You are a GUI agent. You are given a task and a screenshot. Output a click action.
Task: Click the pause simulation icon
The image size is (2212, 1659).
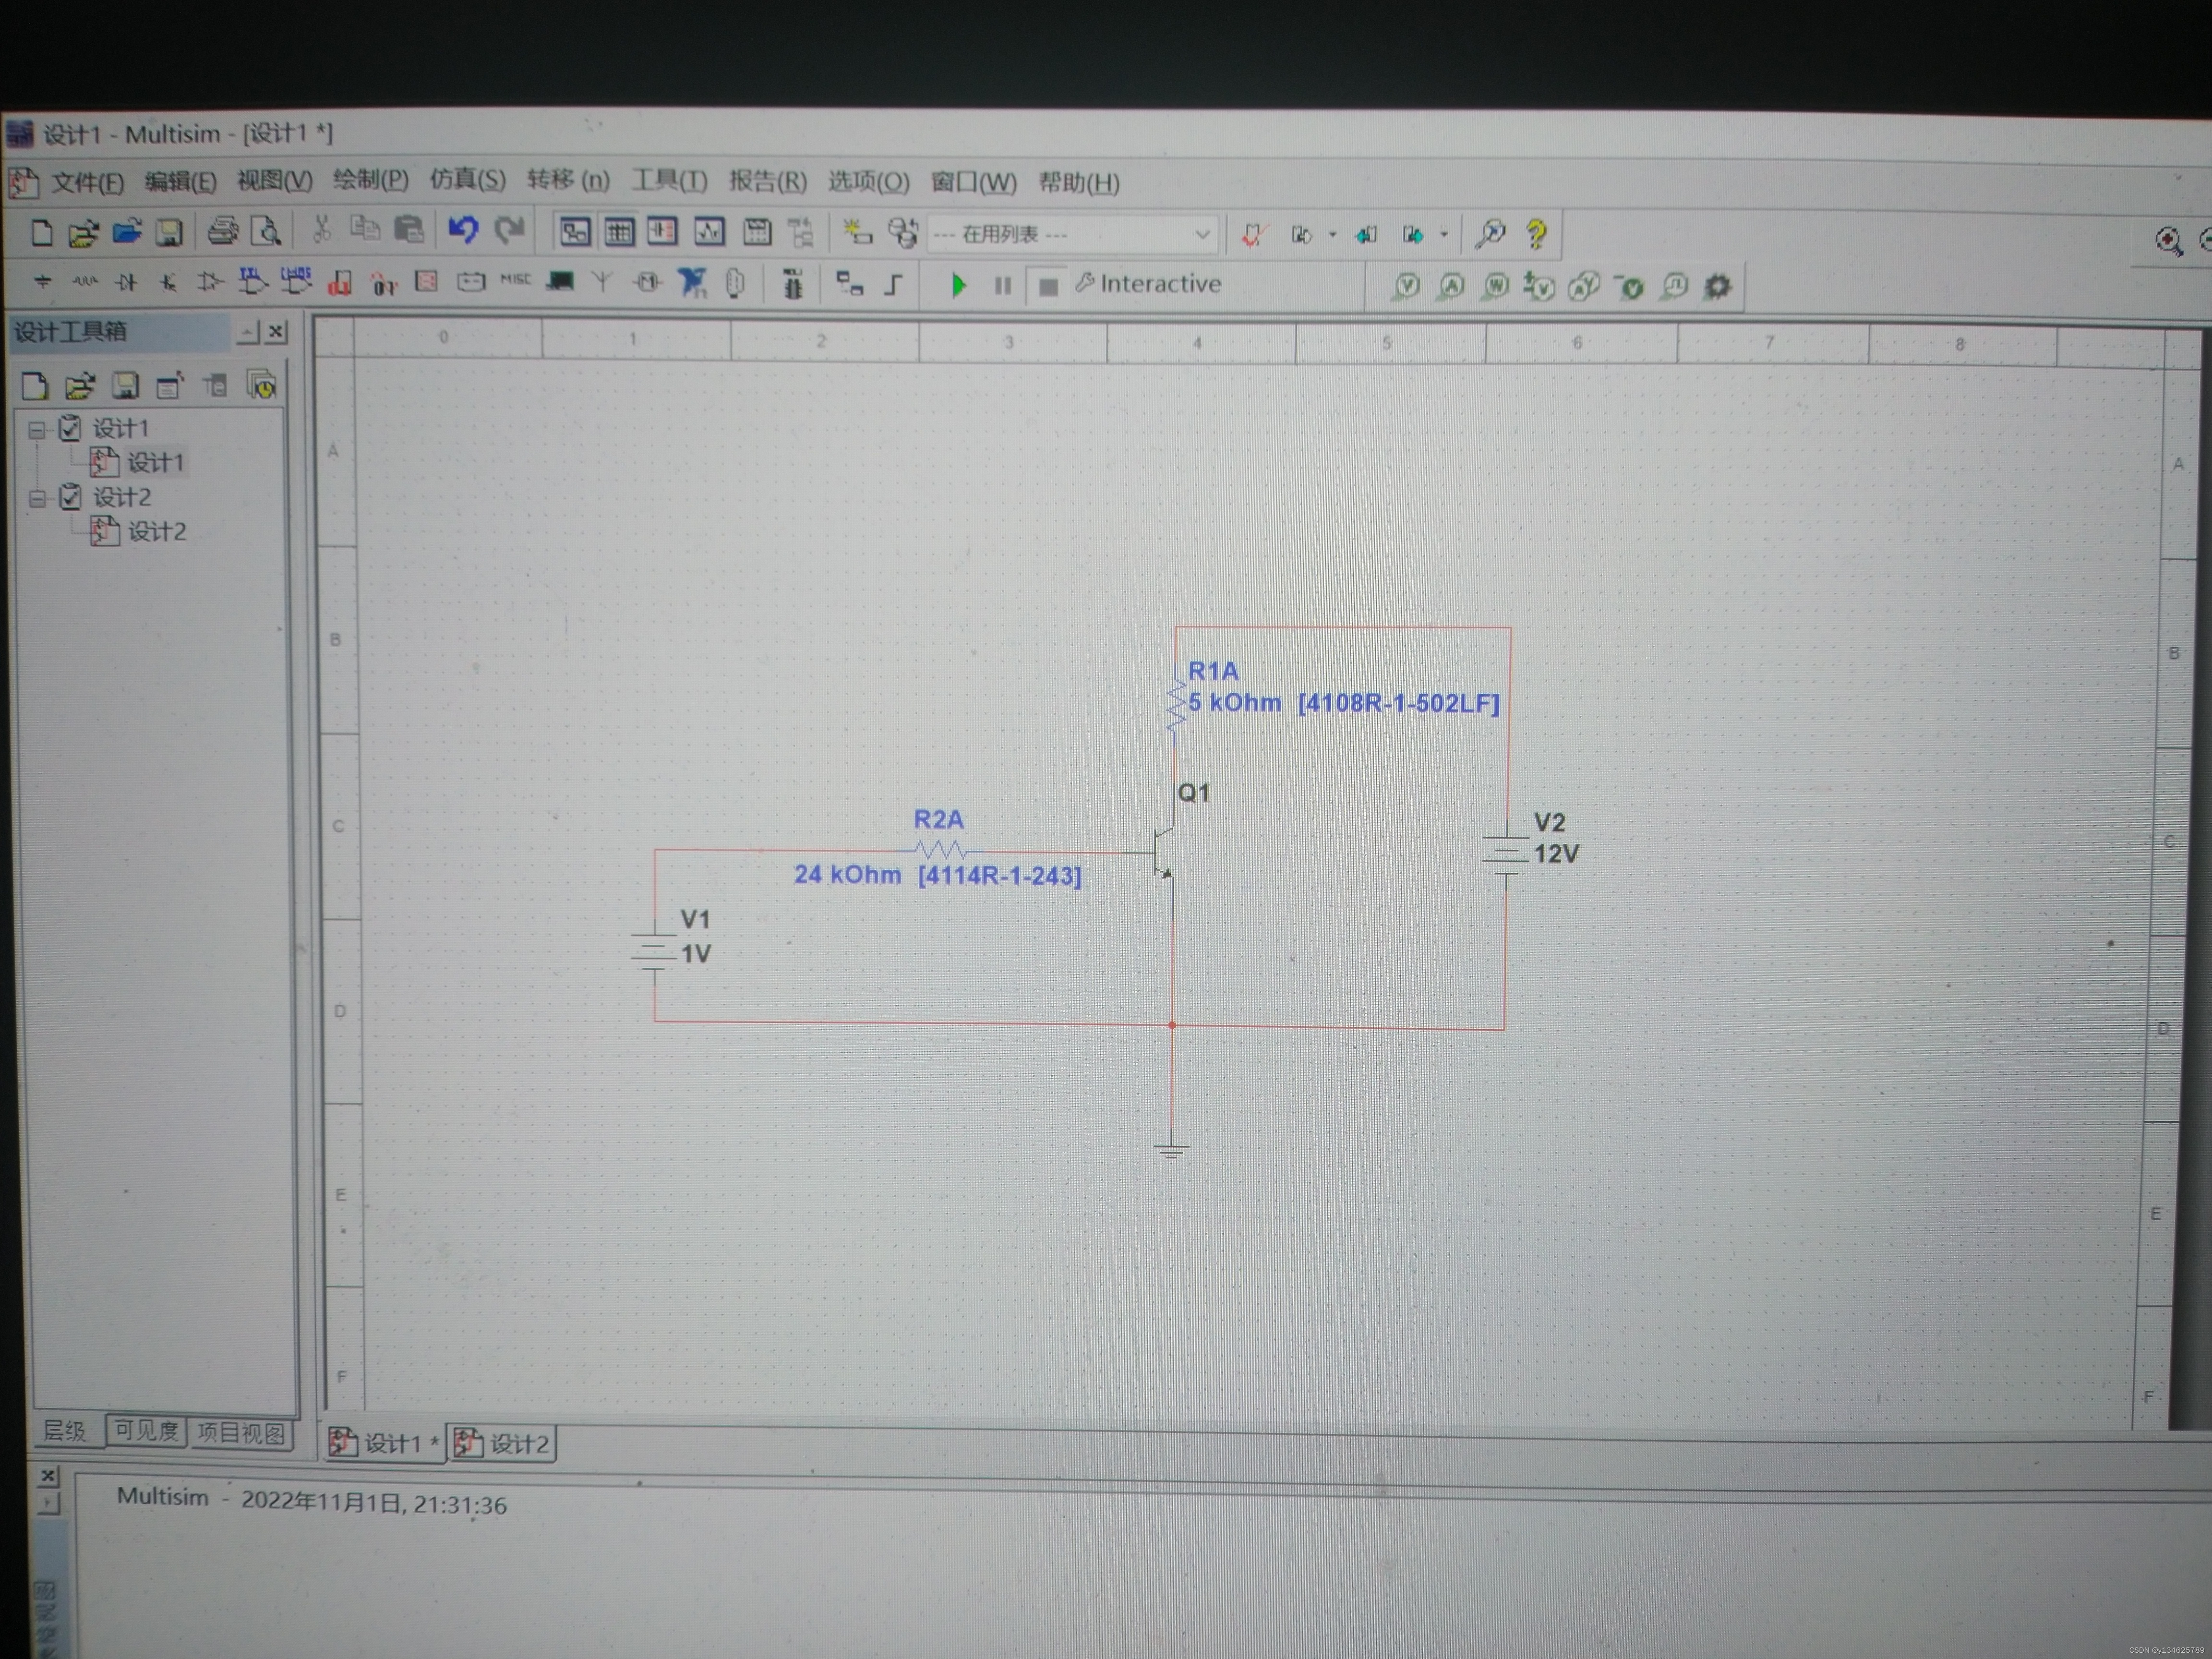pos(1002,286)
